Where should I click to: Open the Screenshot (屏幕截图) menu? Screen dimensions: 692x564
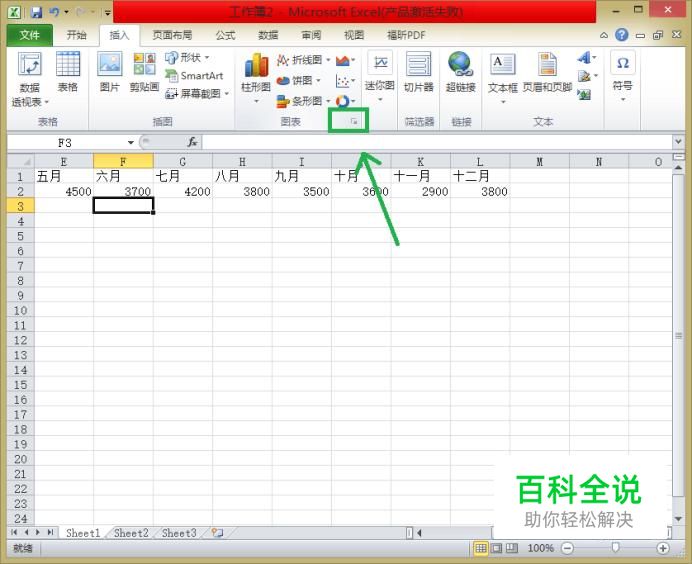[197, 93]
